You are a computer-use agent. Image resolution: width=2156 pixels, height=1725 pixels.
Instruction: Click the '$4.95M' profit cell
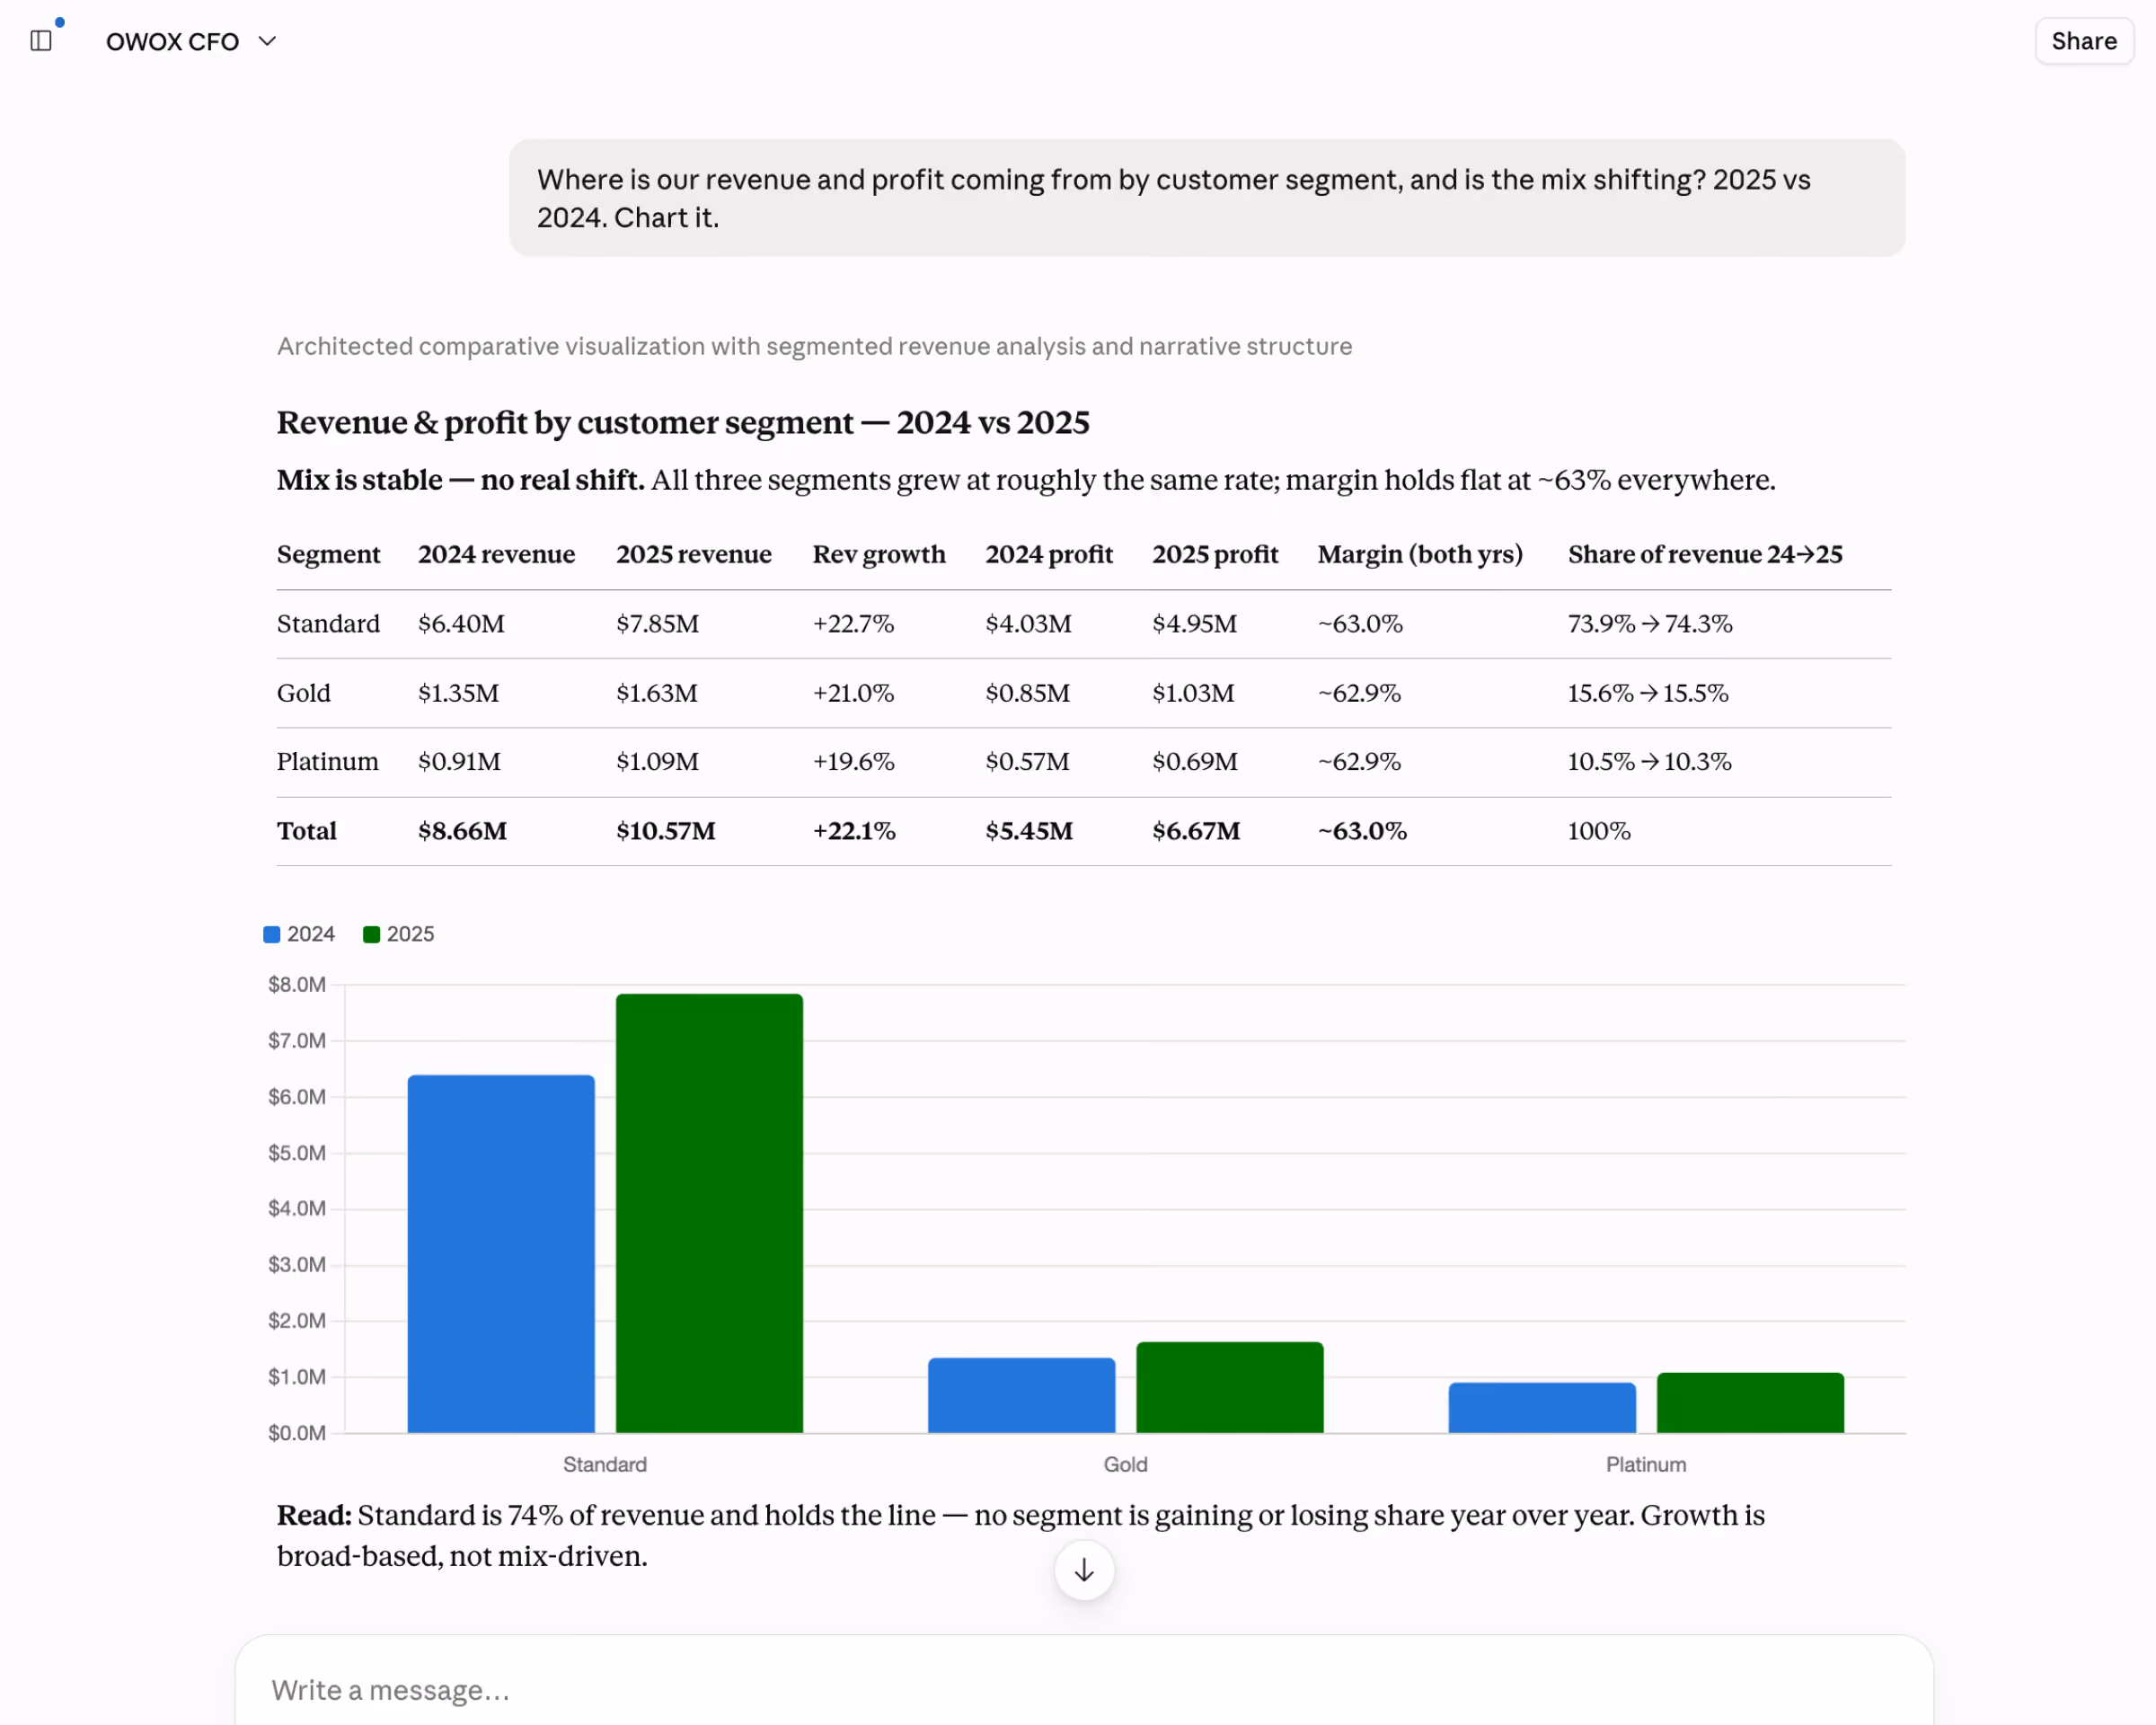1194,624
